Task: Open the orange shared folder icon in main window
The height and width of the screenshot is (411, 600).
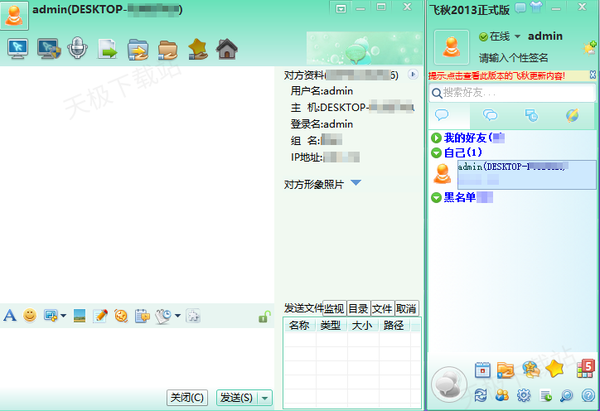Action: pos(505,370)
